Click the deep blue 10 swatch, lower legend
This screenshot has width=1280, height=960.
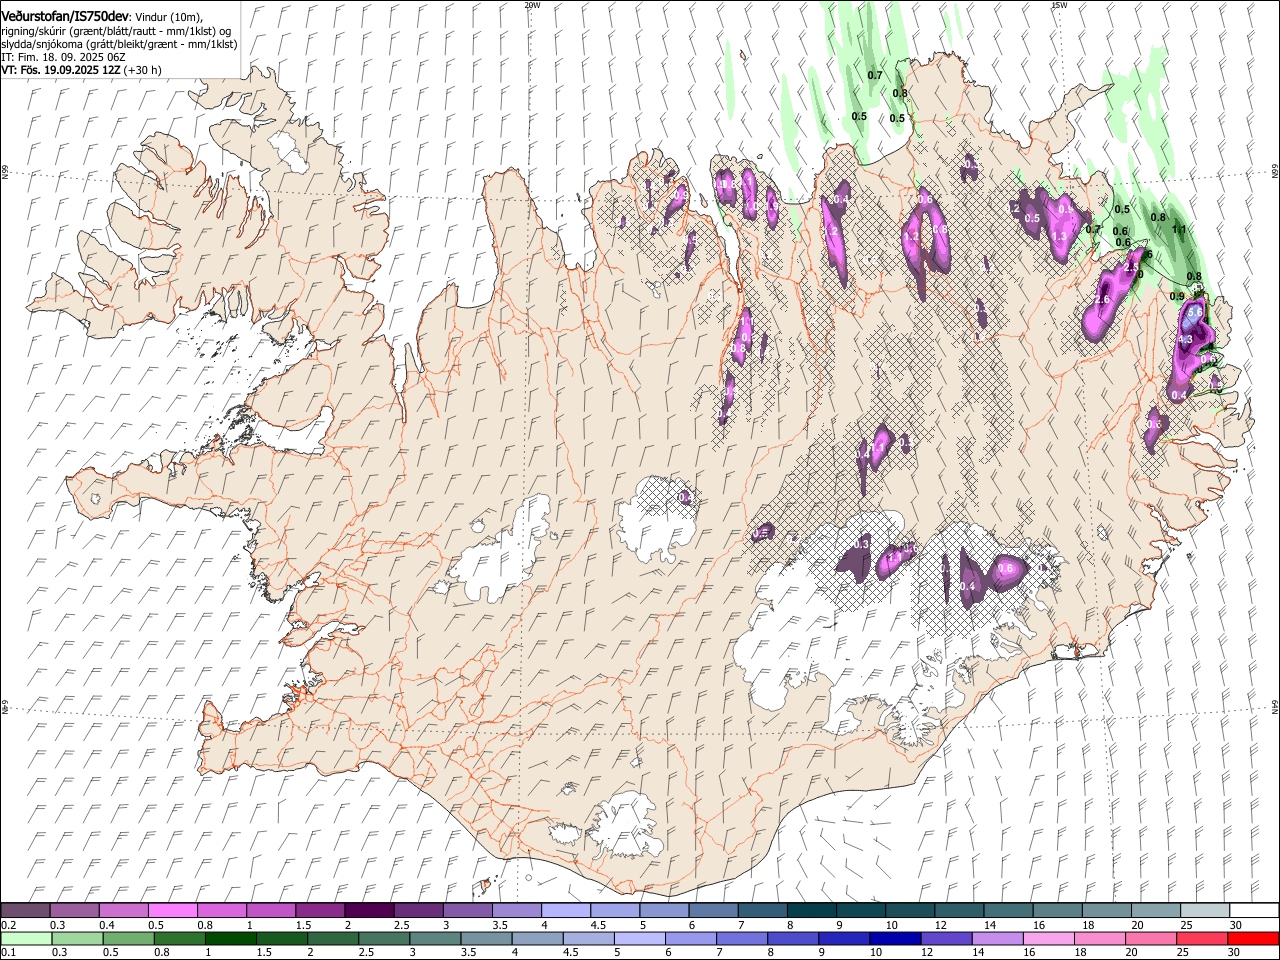coord(895,938)
